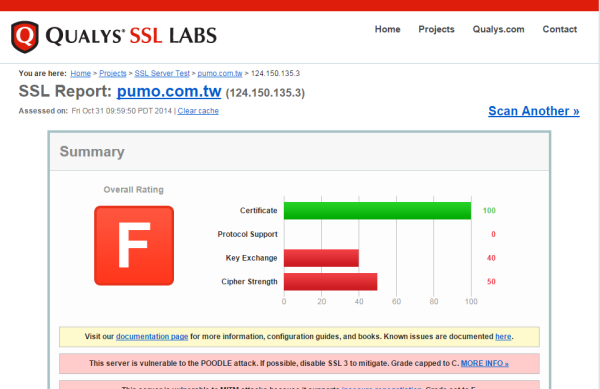Click the Protocol Support chart label
The image size is (600, 389).
coord(248,234)
